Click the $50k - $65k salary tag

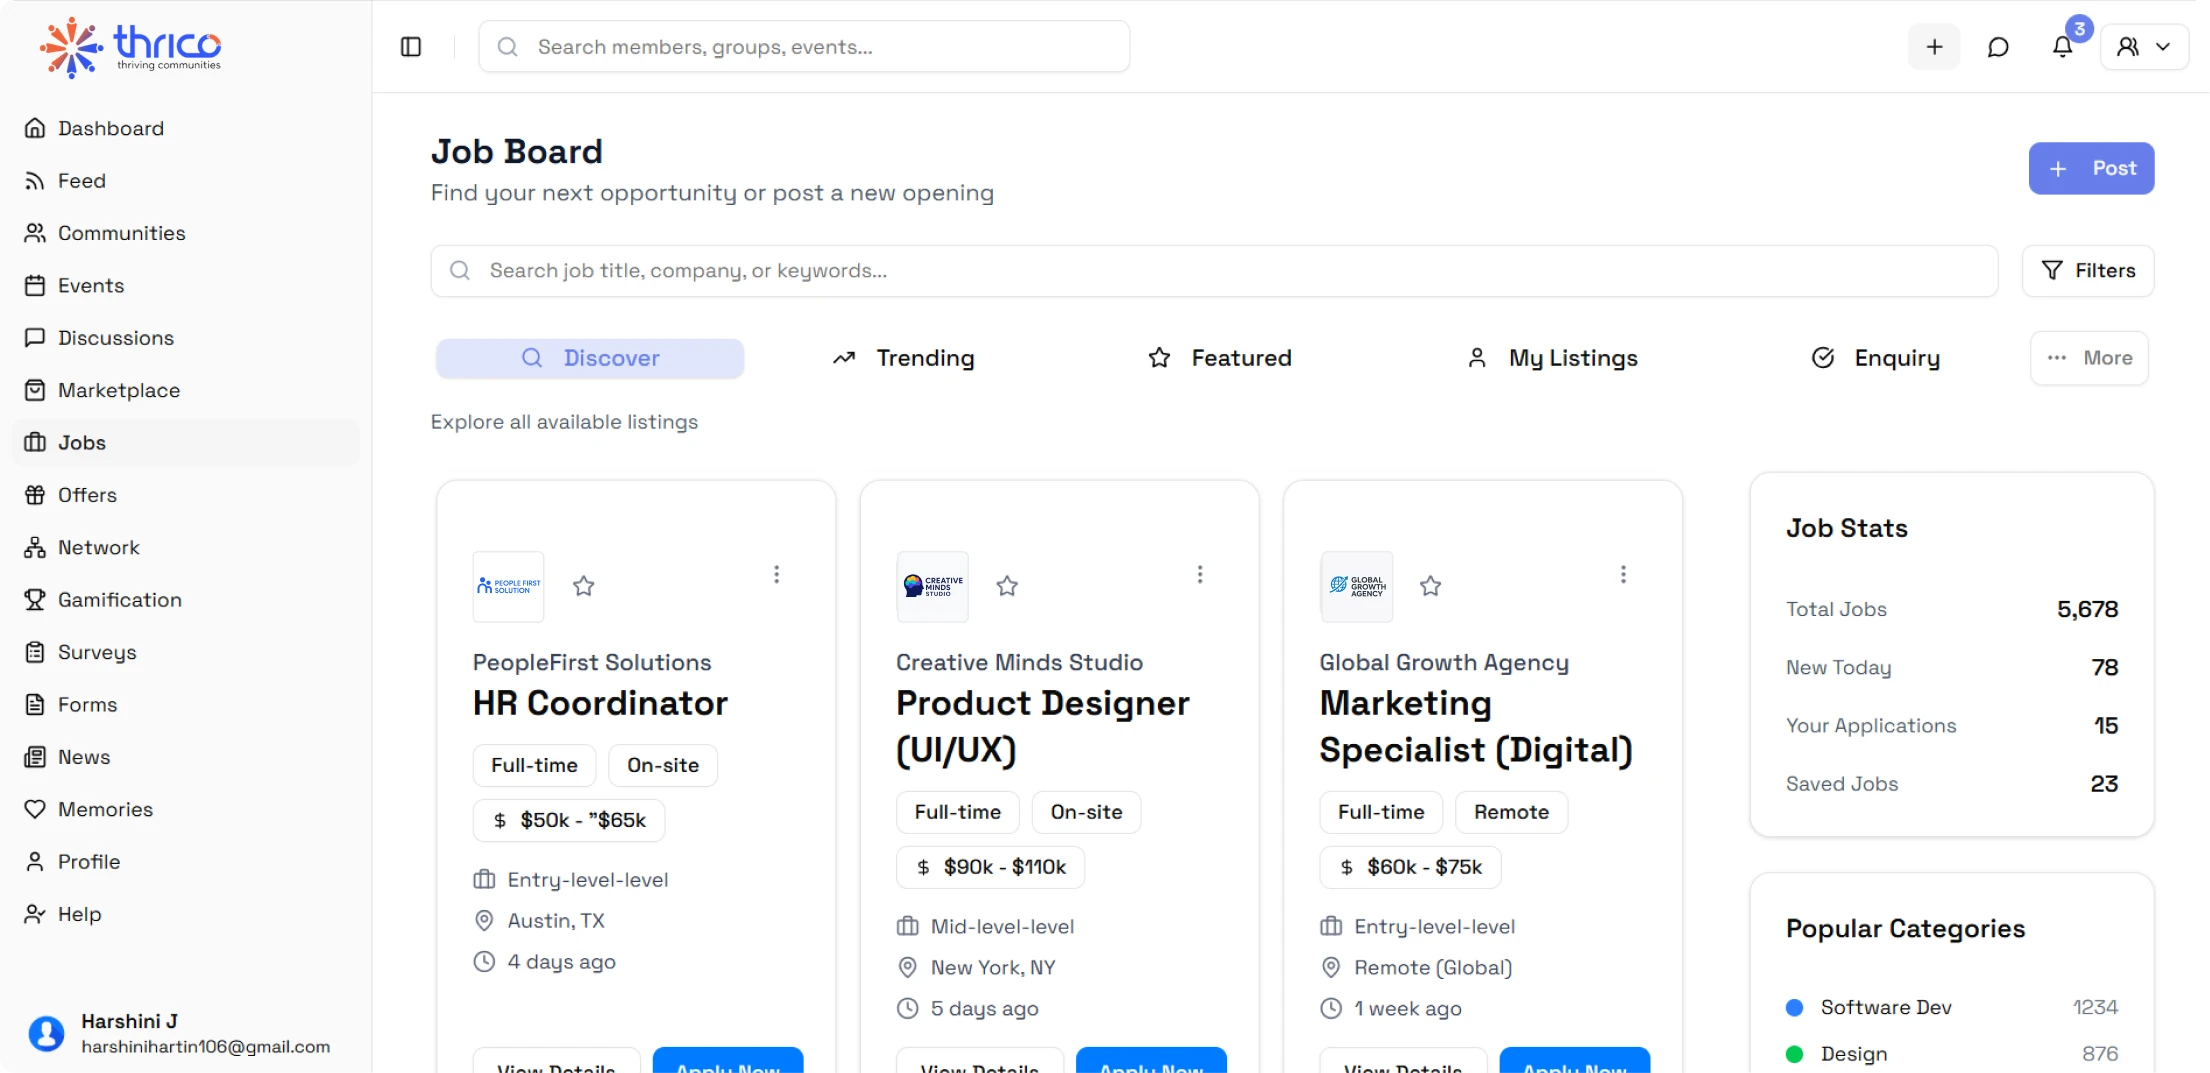tap(569, 820)
